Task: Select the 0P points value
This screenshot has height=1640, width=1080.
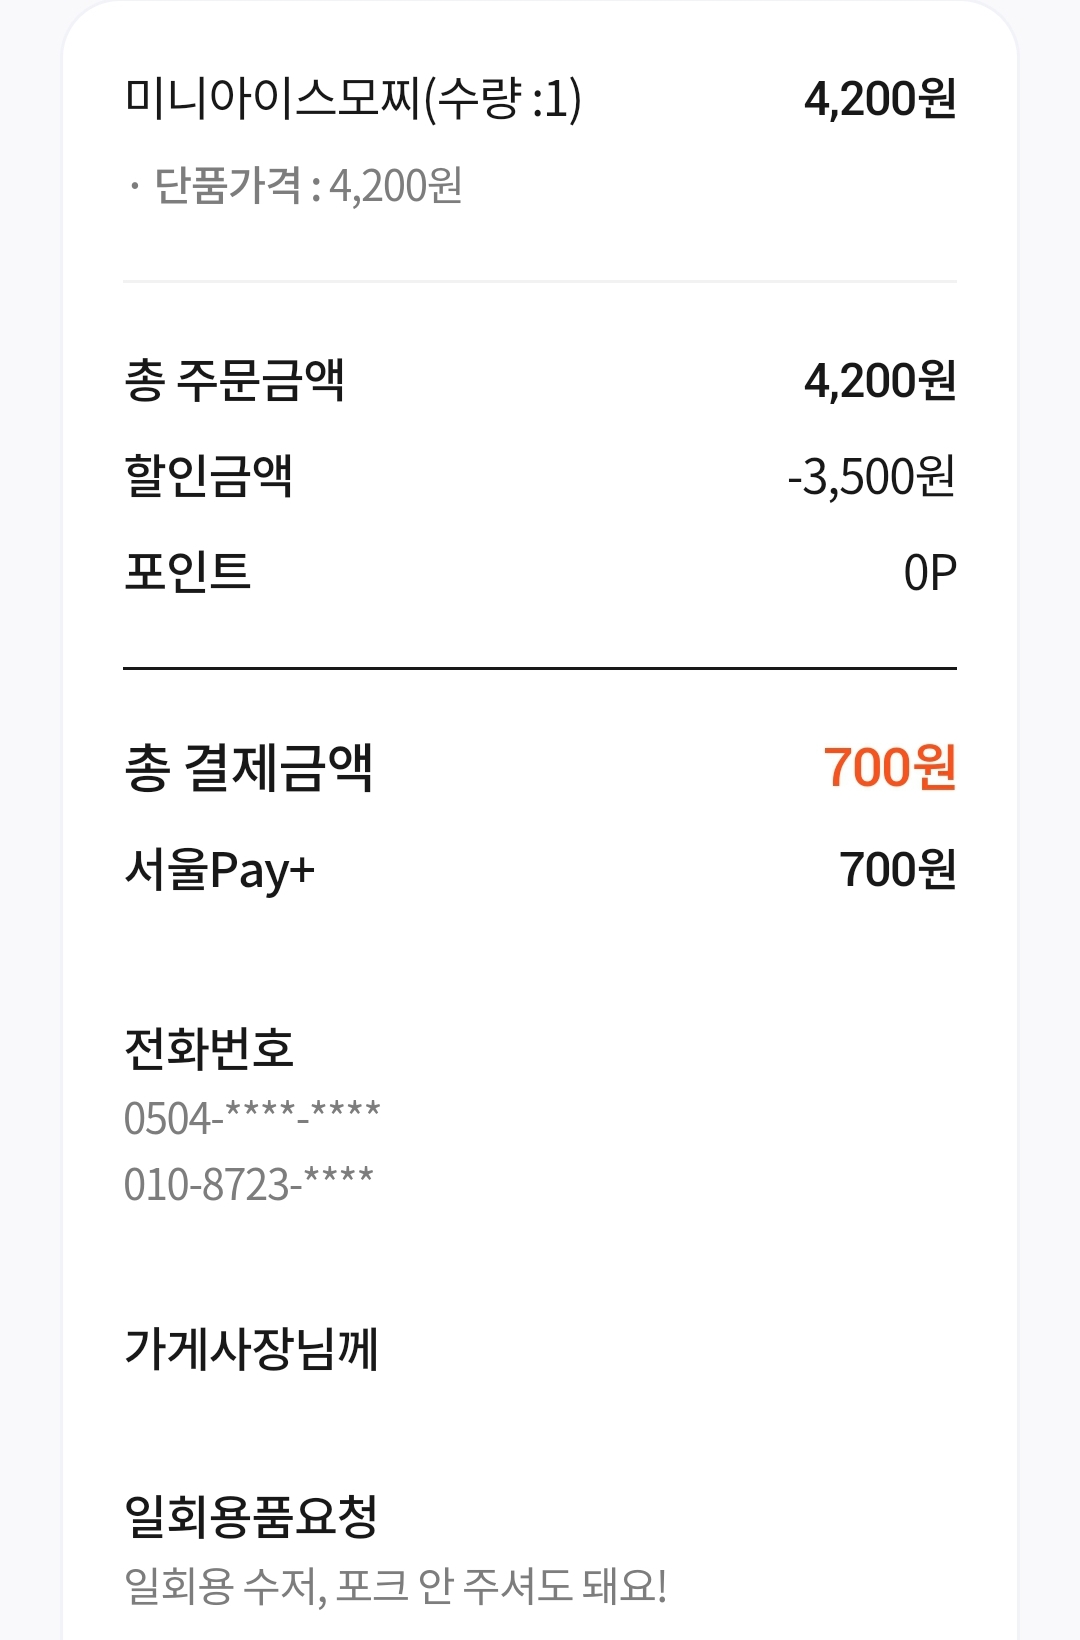Action: pos(930,573)
